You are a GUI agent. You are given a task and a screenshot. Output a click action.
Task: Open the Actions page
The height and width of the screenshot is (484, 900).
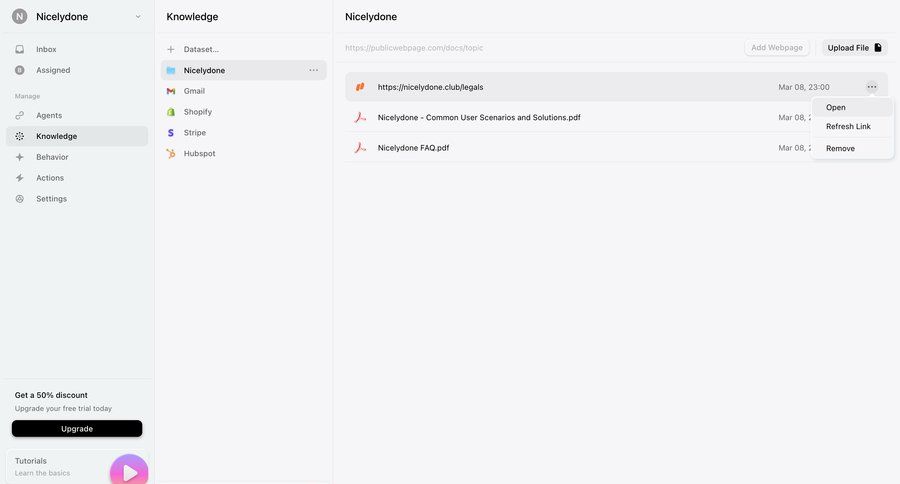50,178
